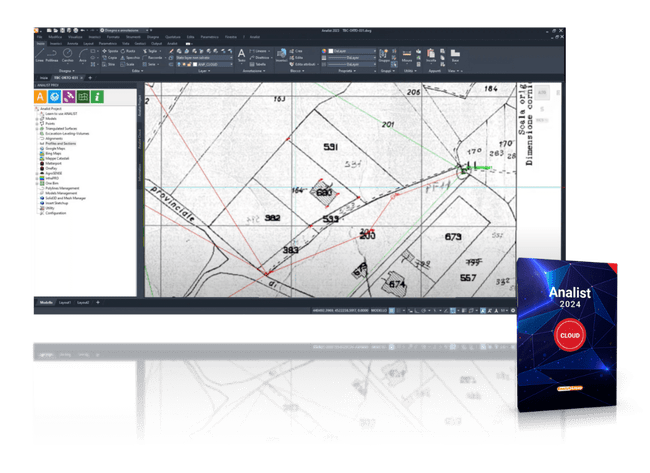Select the Inizio document tab
The image size is (650, 473).
[44, 78]
